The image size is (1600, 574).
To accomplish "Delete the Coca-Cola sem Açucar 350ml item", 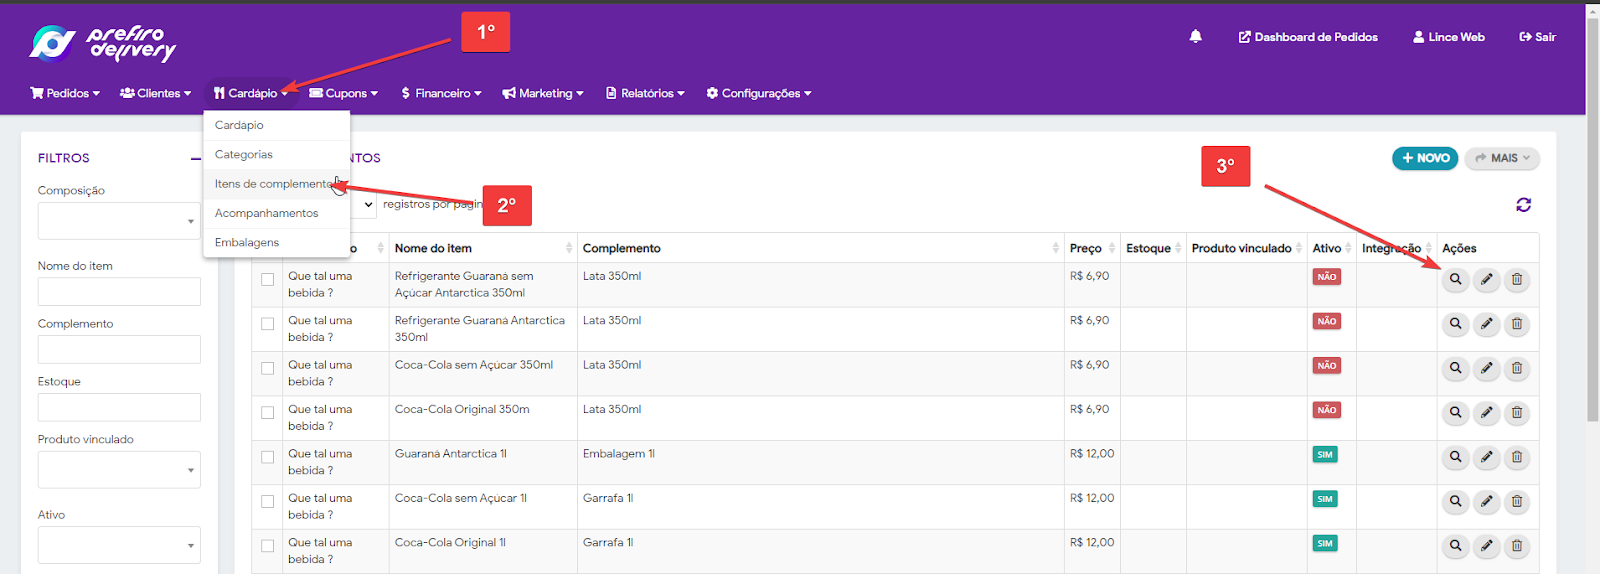I will tap(1517, 369).
